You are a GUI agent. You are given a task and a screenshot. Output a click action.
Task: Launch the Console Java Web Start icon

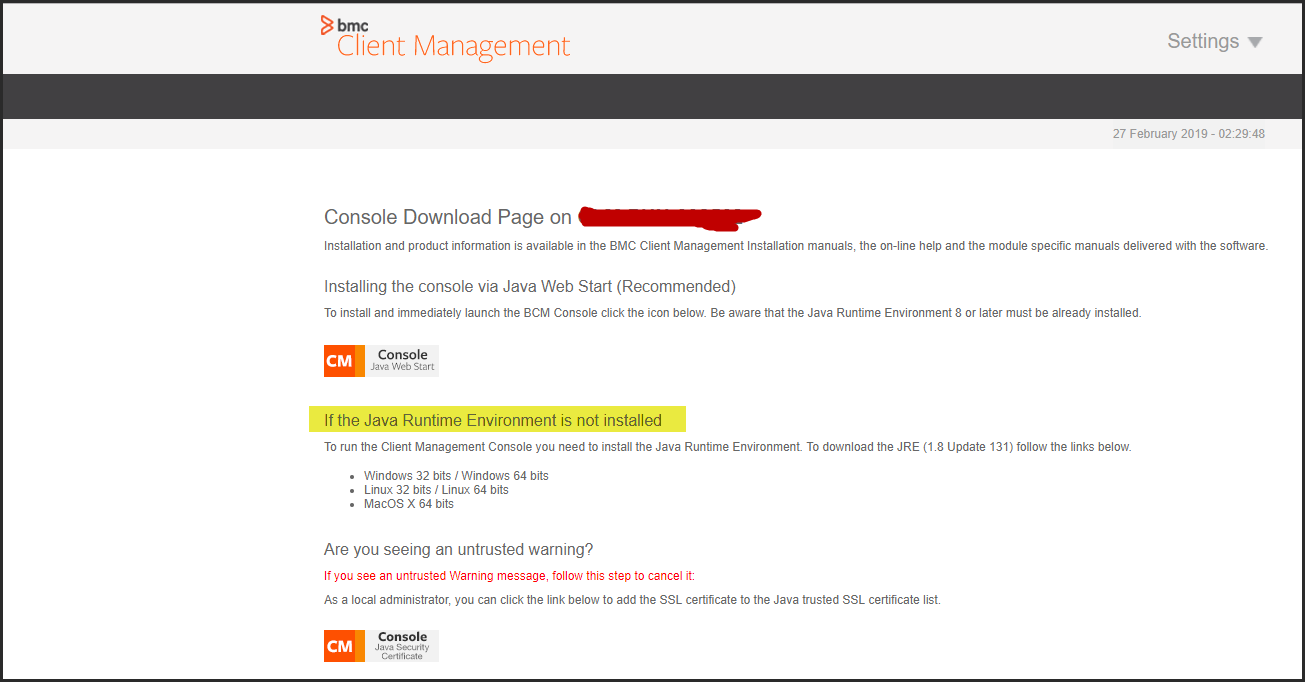point(381,361)
